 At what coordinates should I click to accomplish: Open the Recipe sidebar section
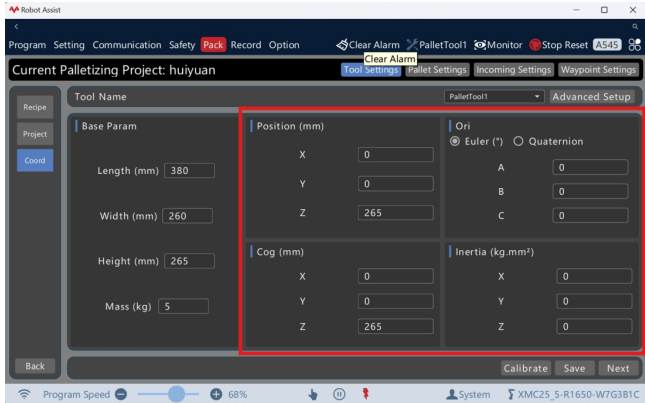tap(35, 107)
